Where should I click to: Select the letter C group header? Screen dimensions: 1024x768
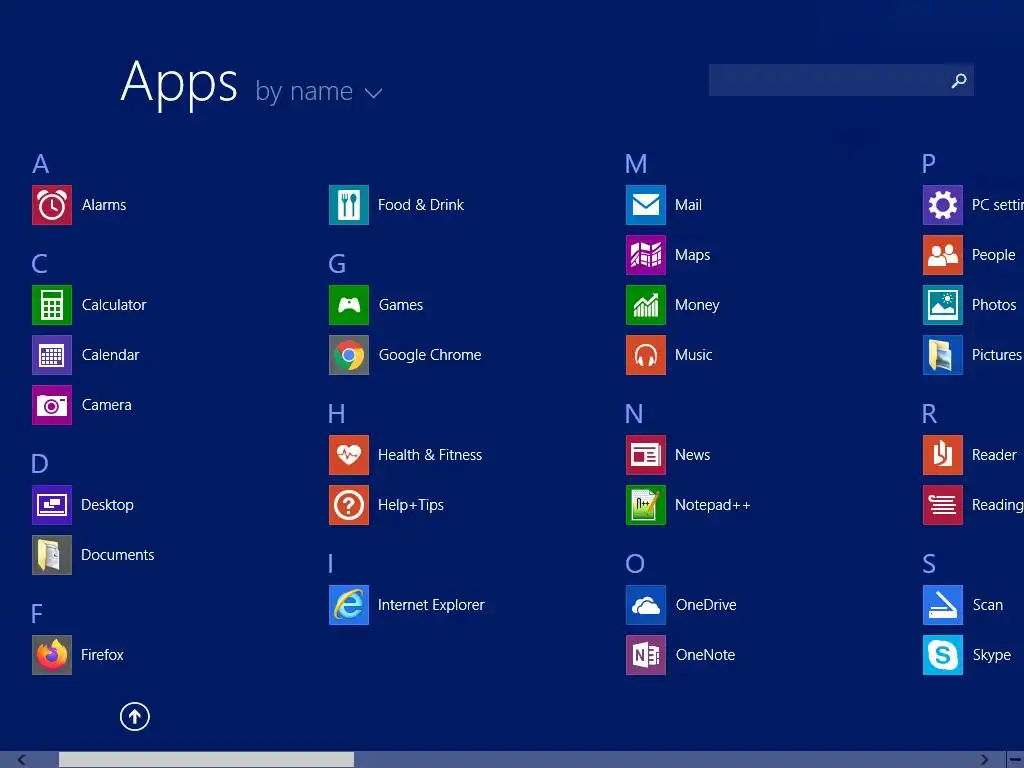coord(39,264)
